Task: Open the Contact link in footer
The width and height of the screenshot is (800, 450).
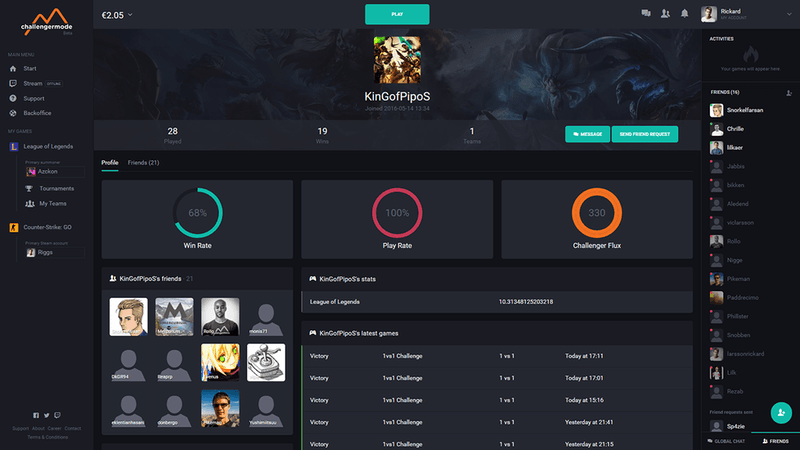Action: pos(73,429)
